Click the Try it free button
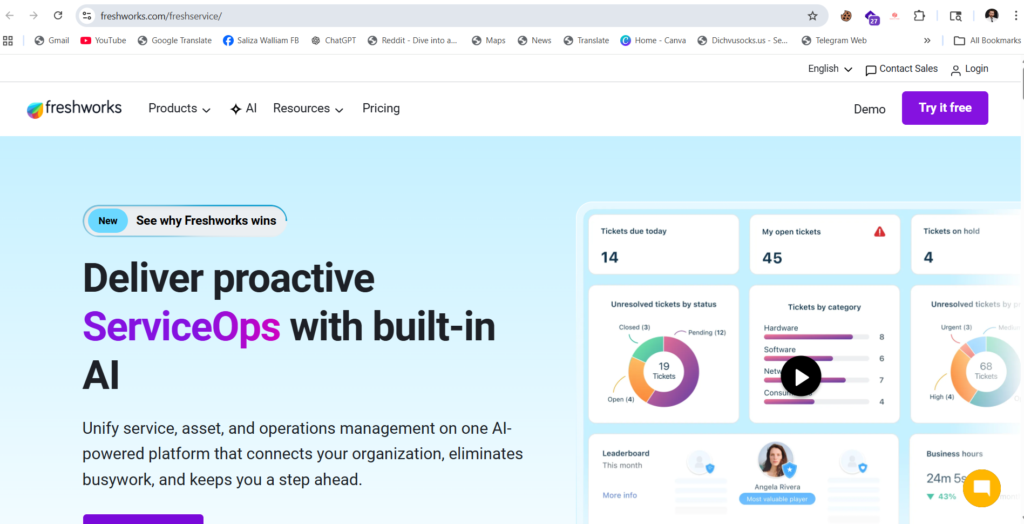1024x524 pixels. [x=944, y=108]
